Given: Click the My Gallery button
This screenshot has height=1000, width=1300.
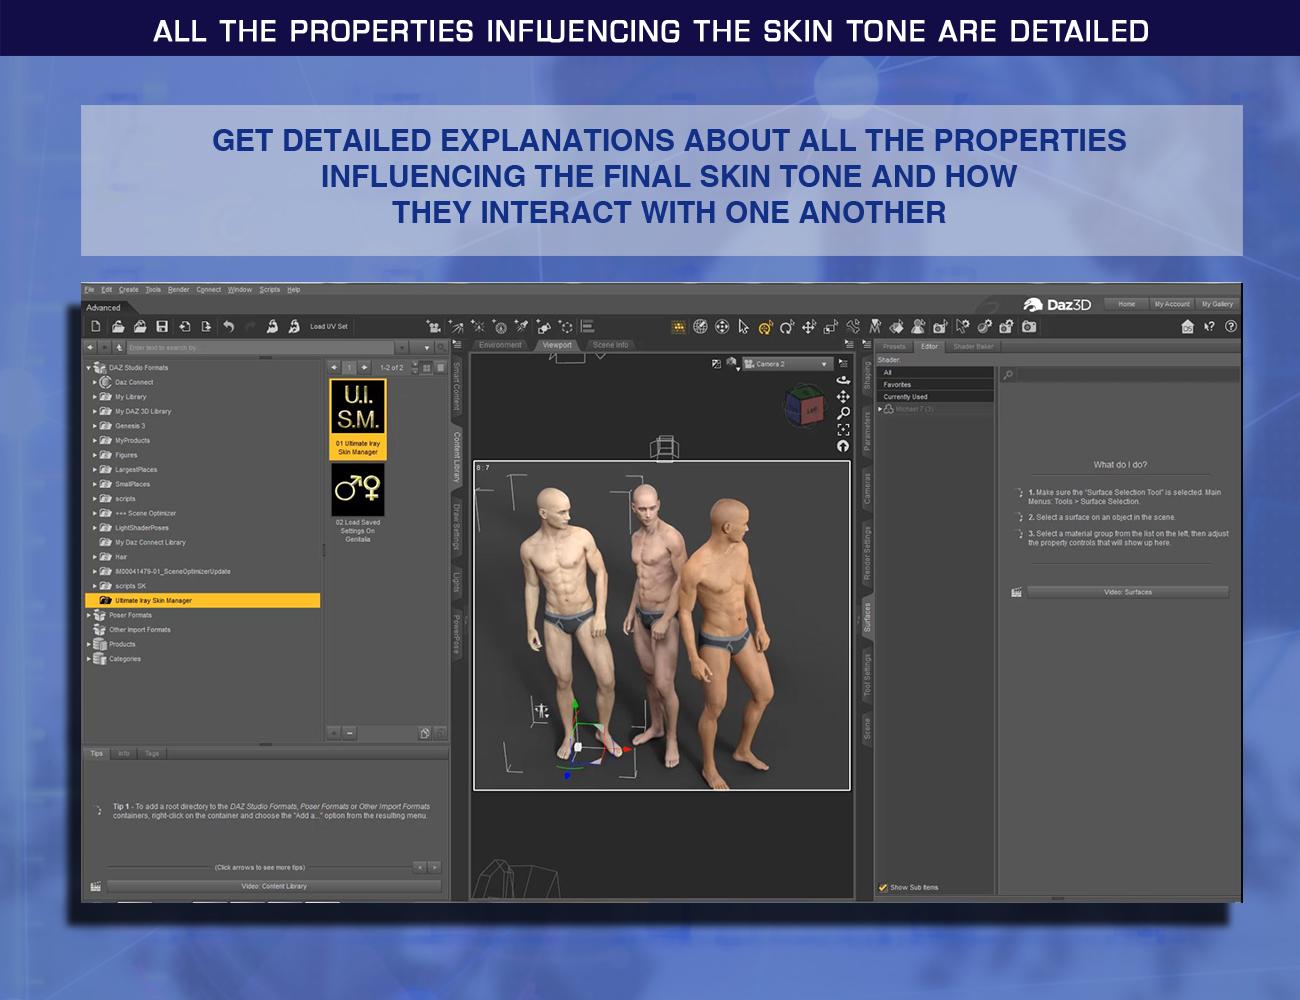Looking at the screenshot, I should tap(1217, 304).
